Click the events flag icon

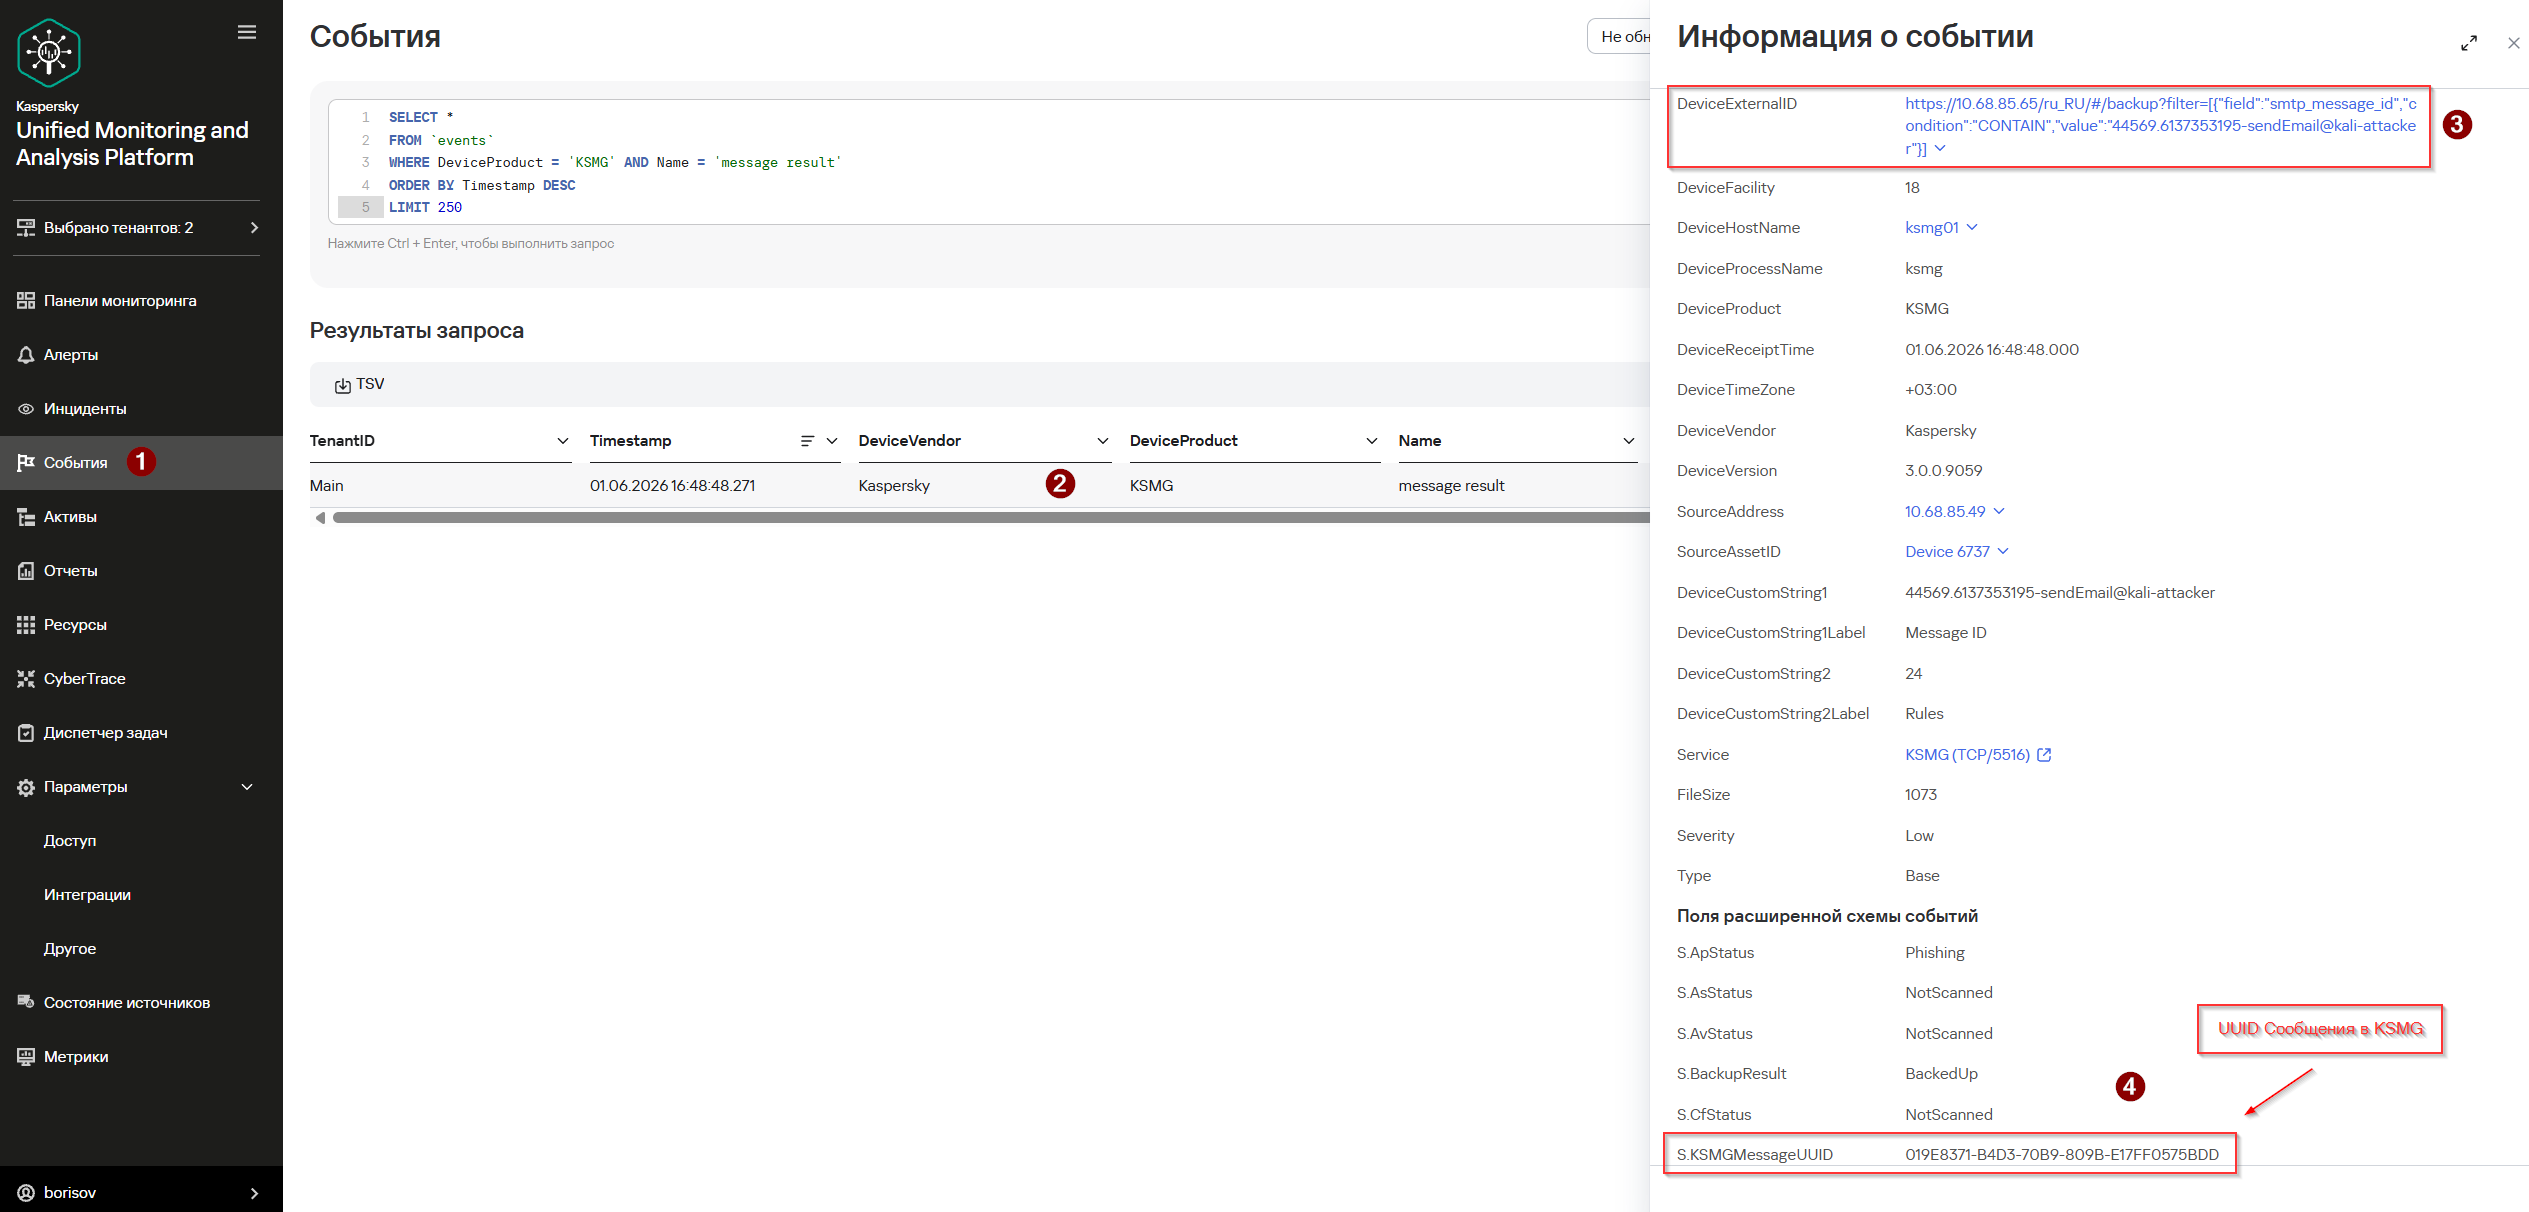26,463
